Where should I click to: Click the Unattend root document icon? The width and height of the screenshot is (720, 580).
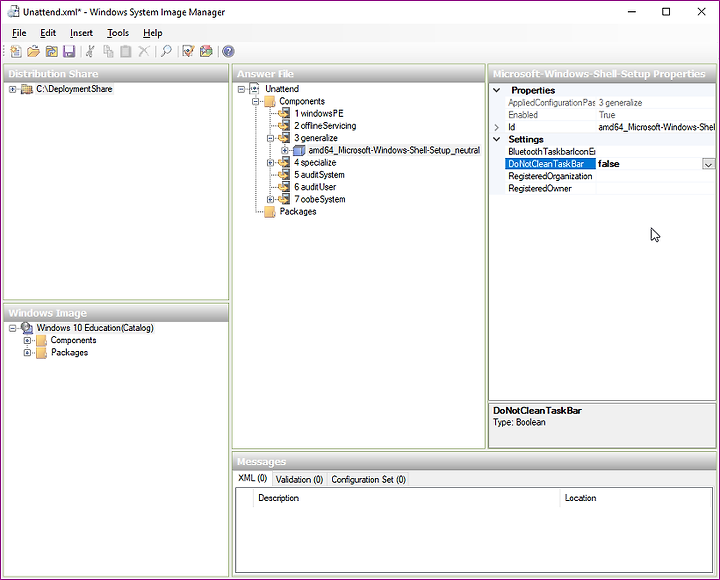[254, 89]
